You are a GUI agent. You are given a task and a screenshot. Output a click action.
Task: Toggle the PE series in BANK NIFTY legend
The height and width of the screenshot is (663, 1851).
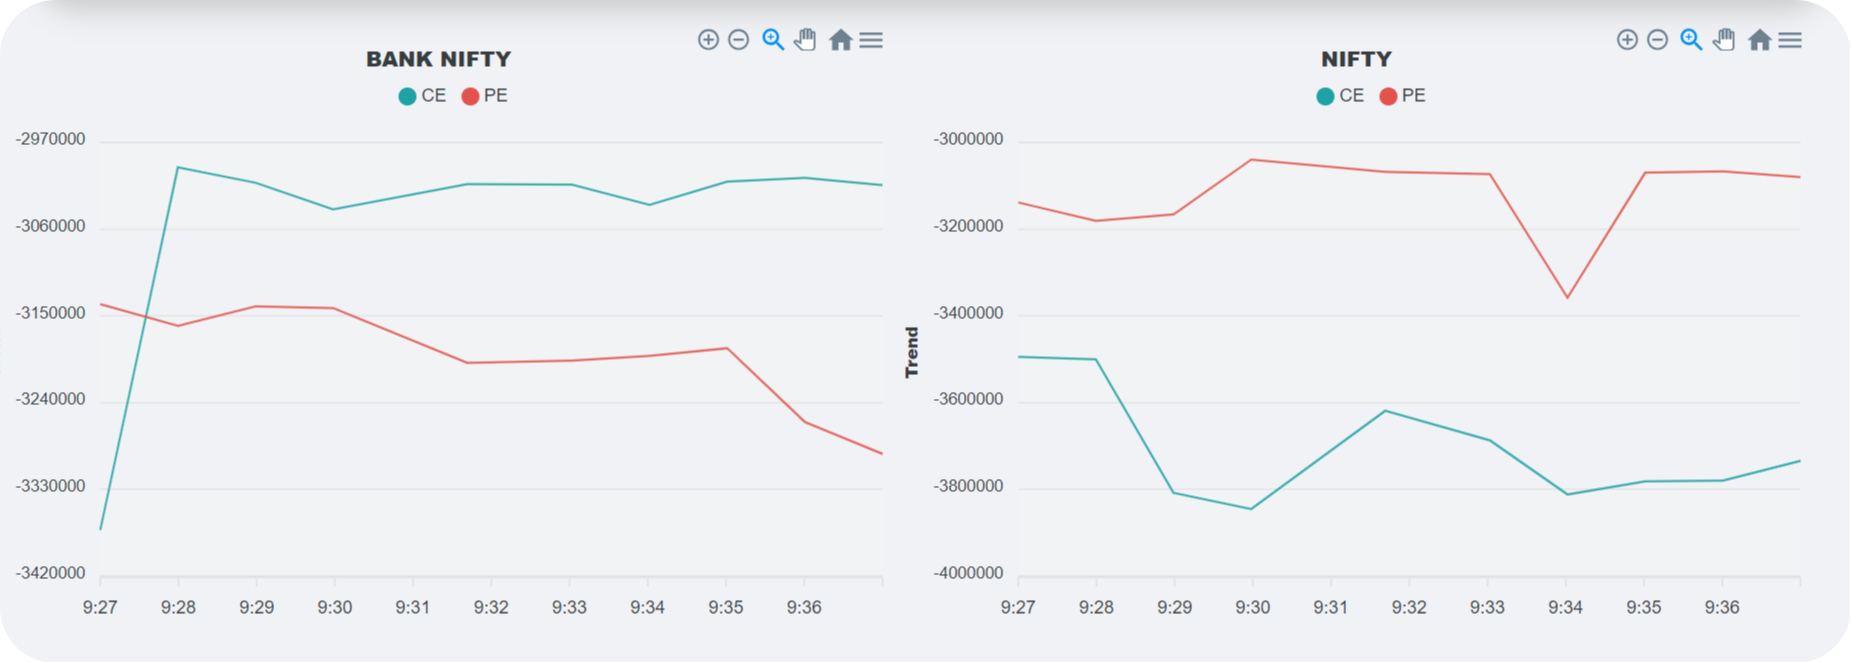[x=485, y=96]
